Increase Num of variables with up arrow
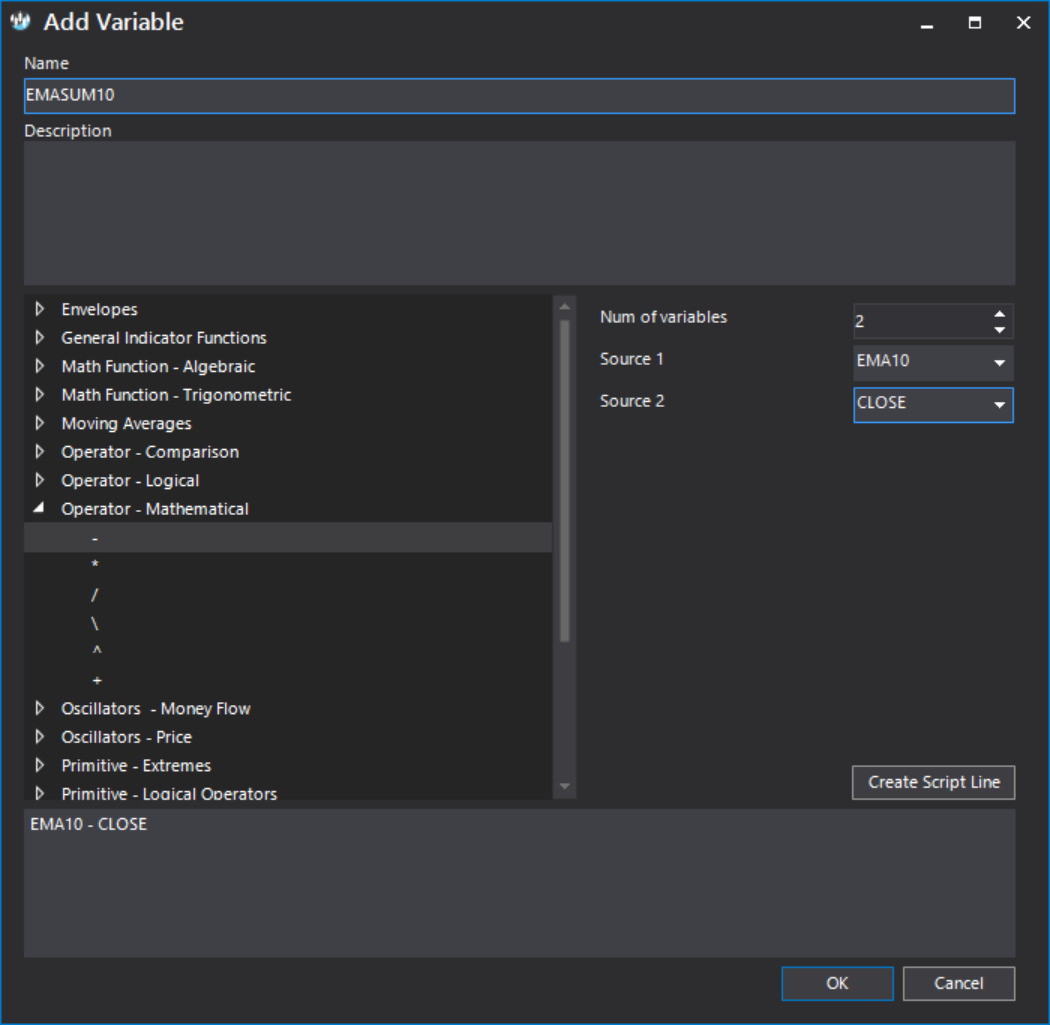 tap(999, 313)
